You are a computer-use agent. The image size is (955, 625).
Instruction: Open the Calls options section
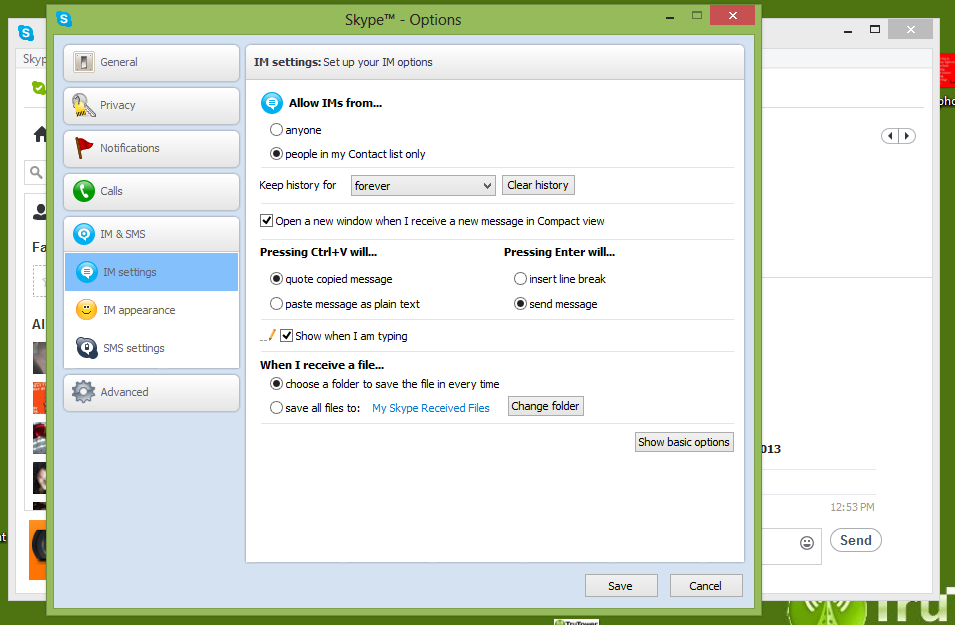click(x=151, y=191)
